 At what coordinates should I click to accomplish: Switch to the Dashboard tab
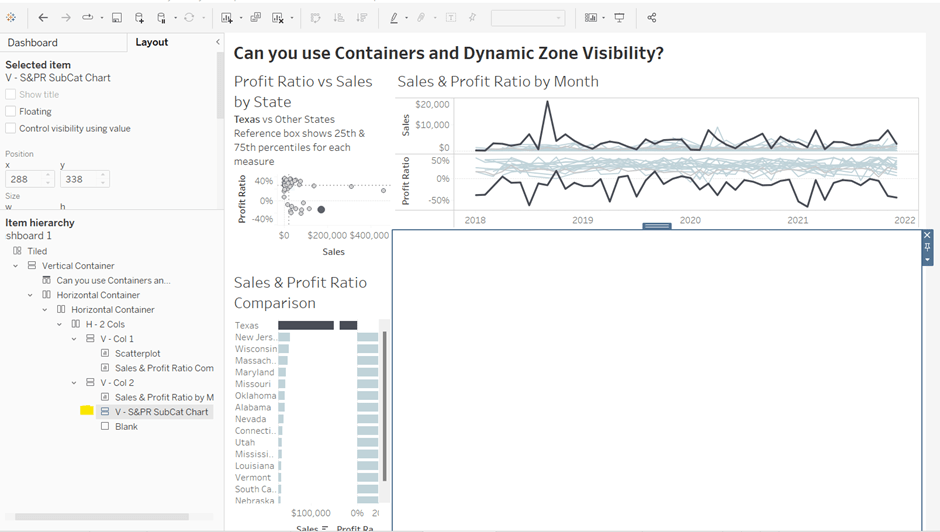point(33,43)
